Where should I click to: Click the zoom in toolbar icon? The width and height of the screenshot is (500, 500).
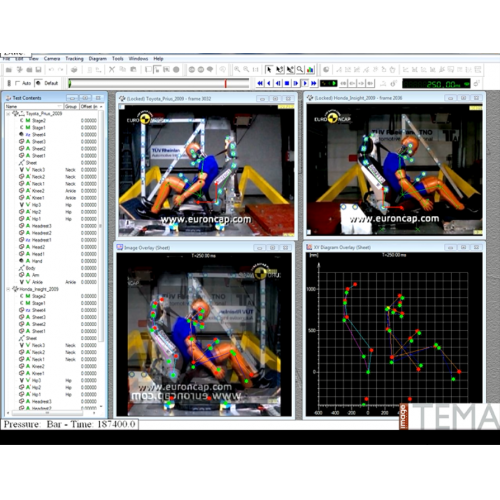[237, 69]
